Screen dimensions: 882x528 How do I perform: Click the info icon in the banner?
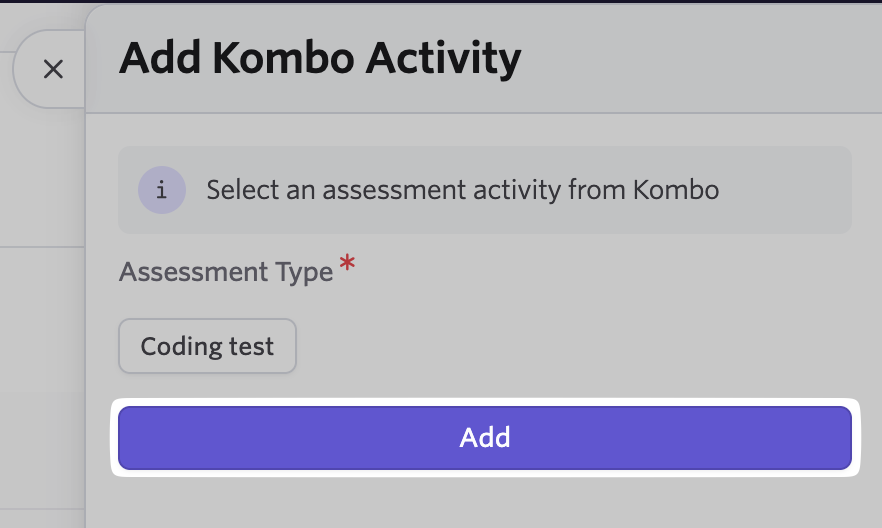click(x=162, y=190)
